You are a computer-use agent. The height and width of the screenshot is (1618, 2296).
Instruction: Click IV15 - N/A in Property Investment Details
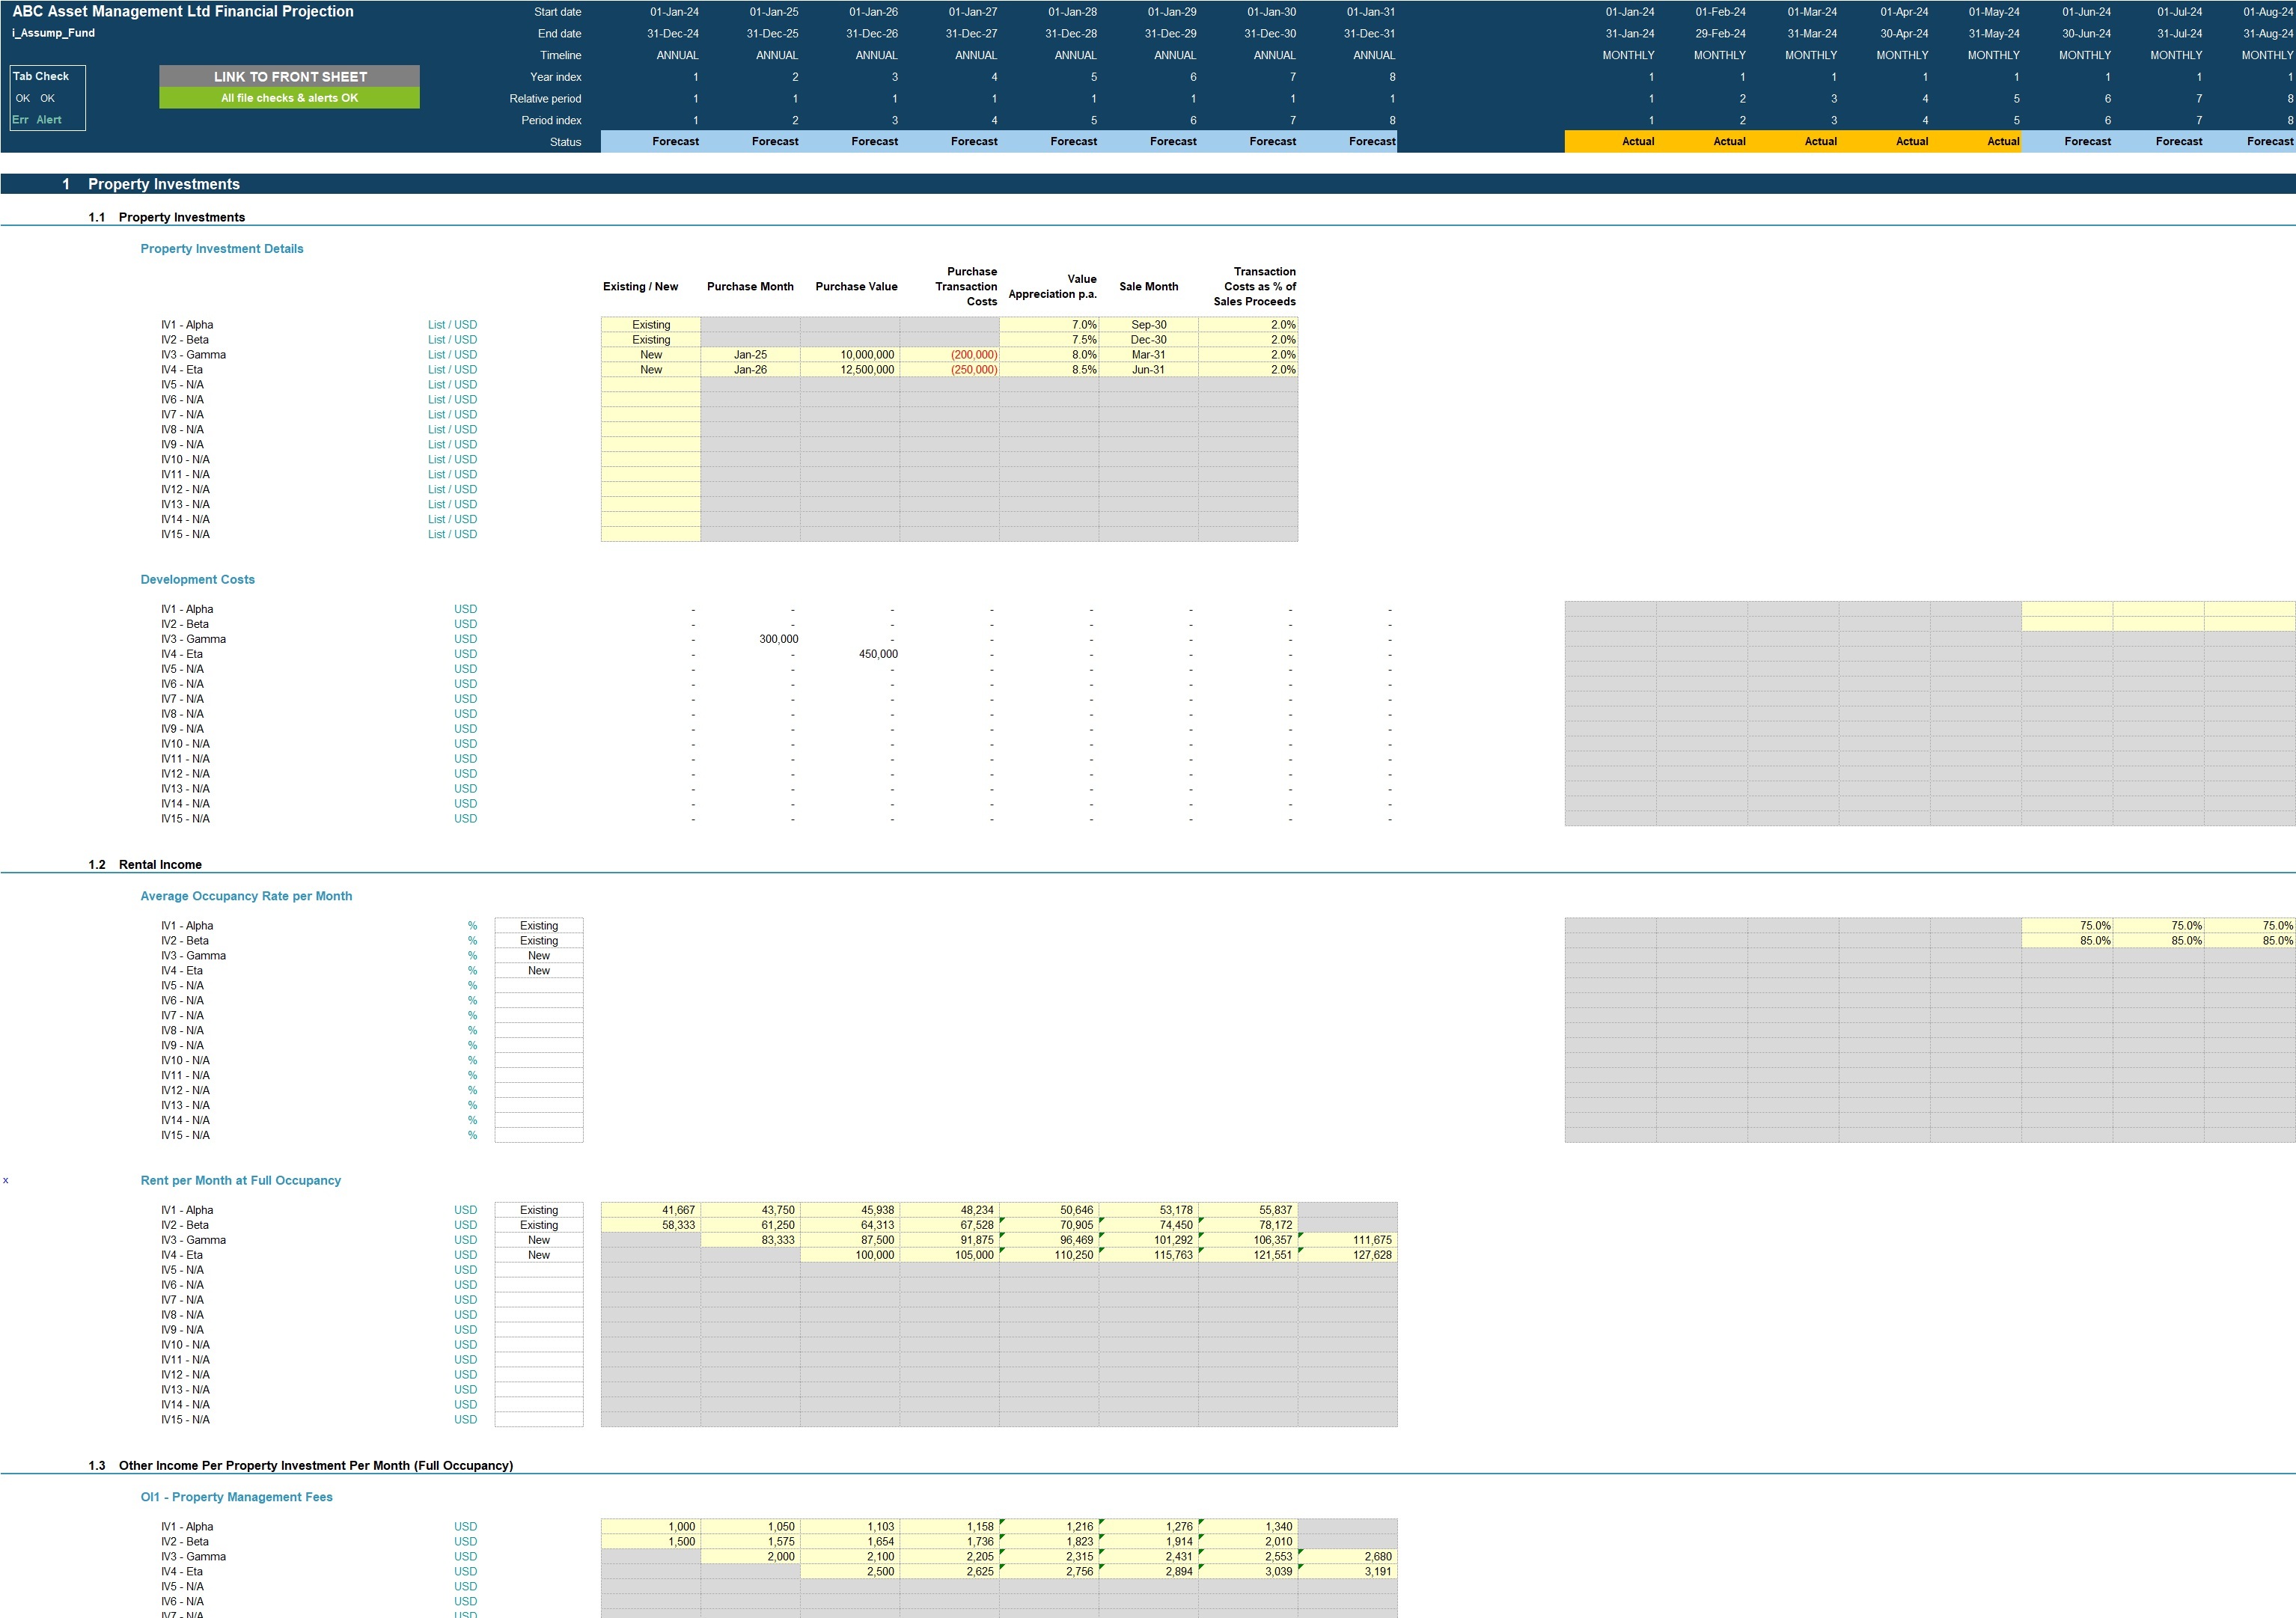186,535
